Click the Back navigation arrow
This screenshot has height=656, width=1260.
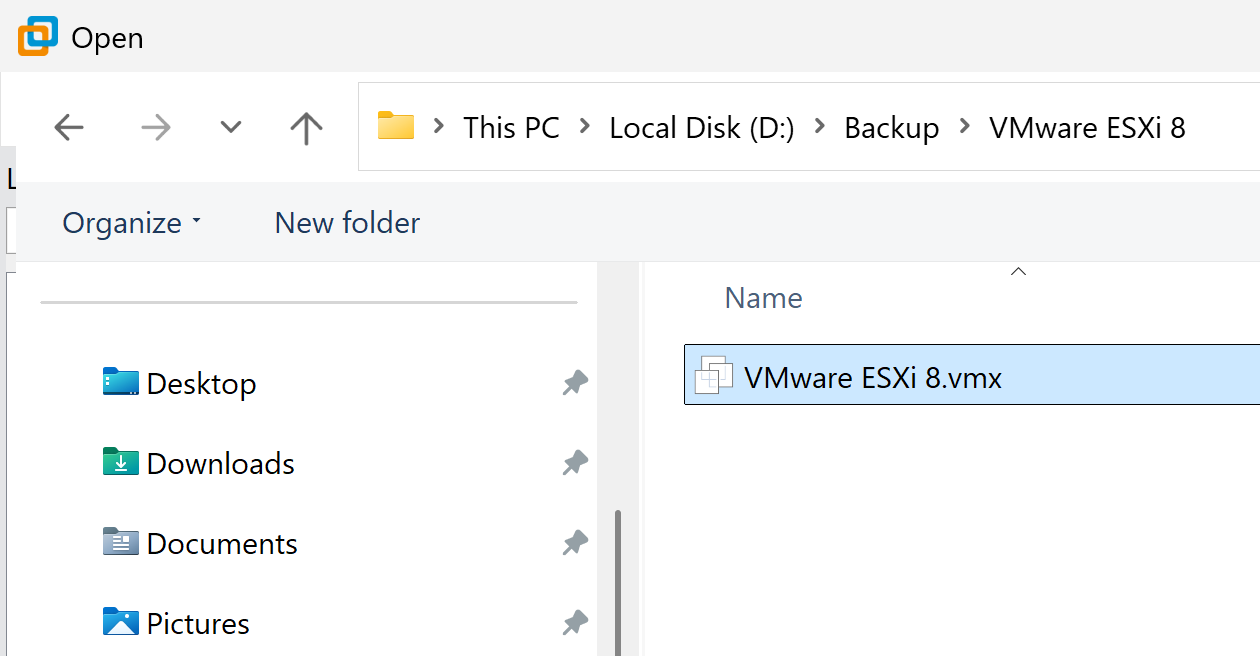tap(69, 127)
